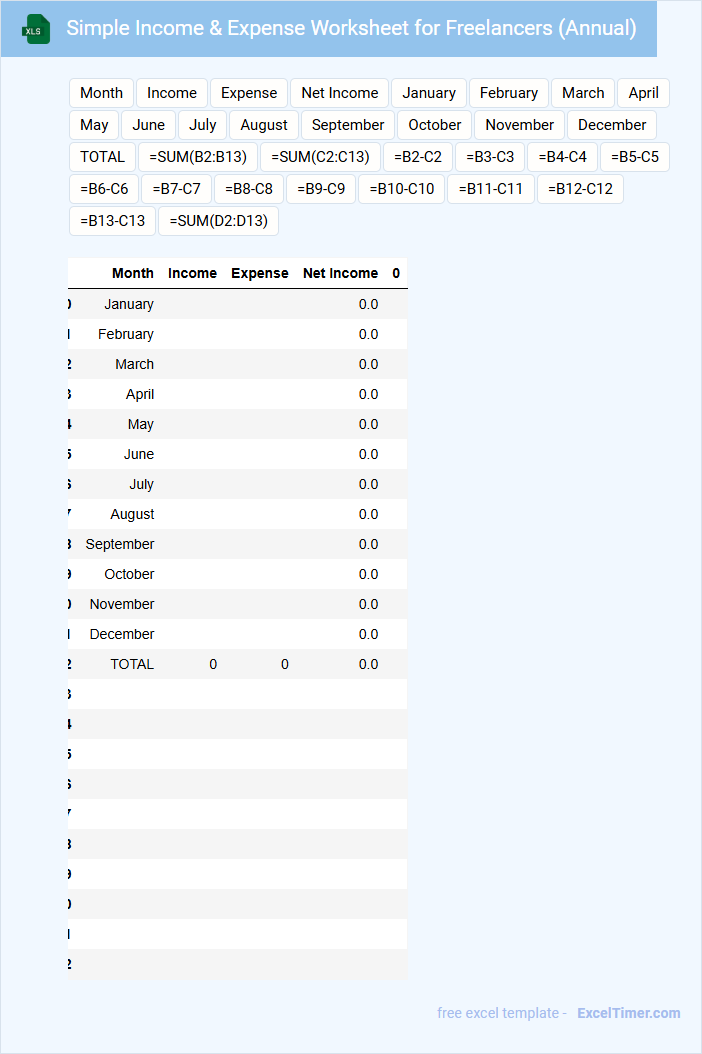Screen dimensions: 702x1054
Task: Select the "October" tag chip
Action: (434, 125)
